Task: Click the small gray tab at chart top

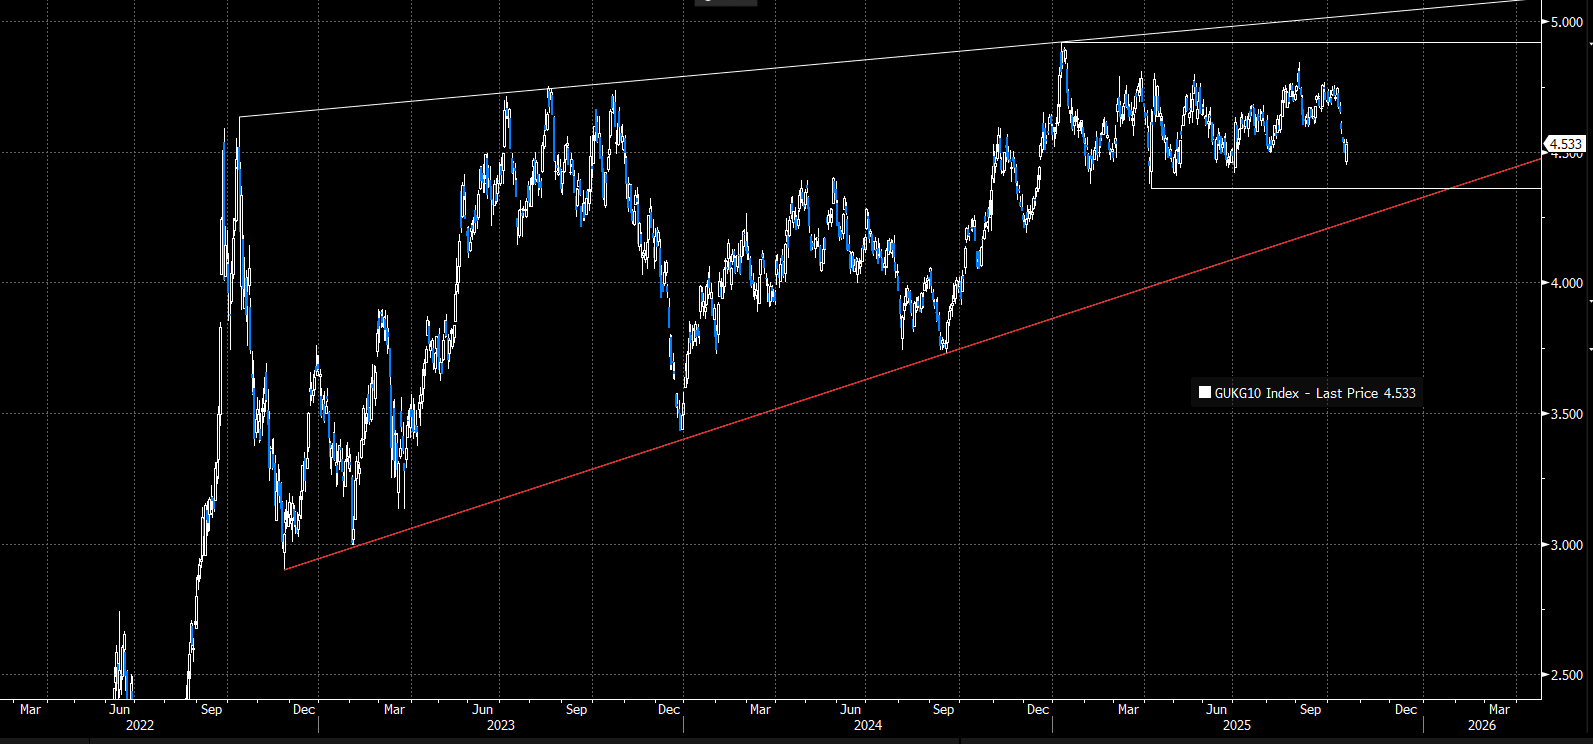Action: [725, 2]
